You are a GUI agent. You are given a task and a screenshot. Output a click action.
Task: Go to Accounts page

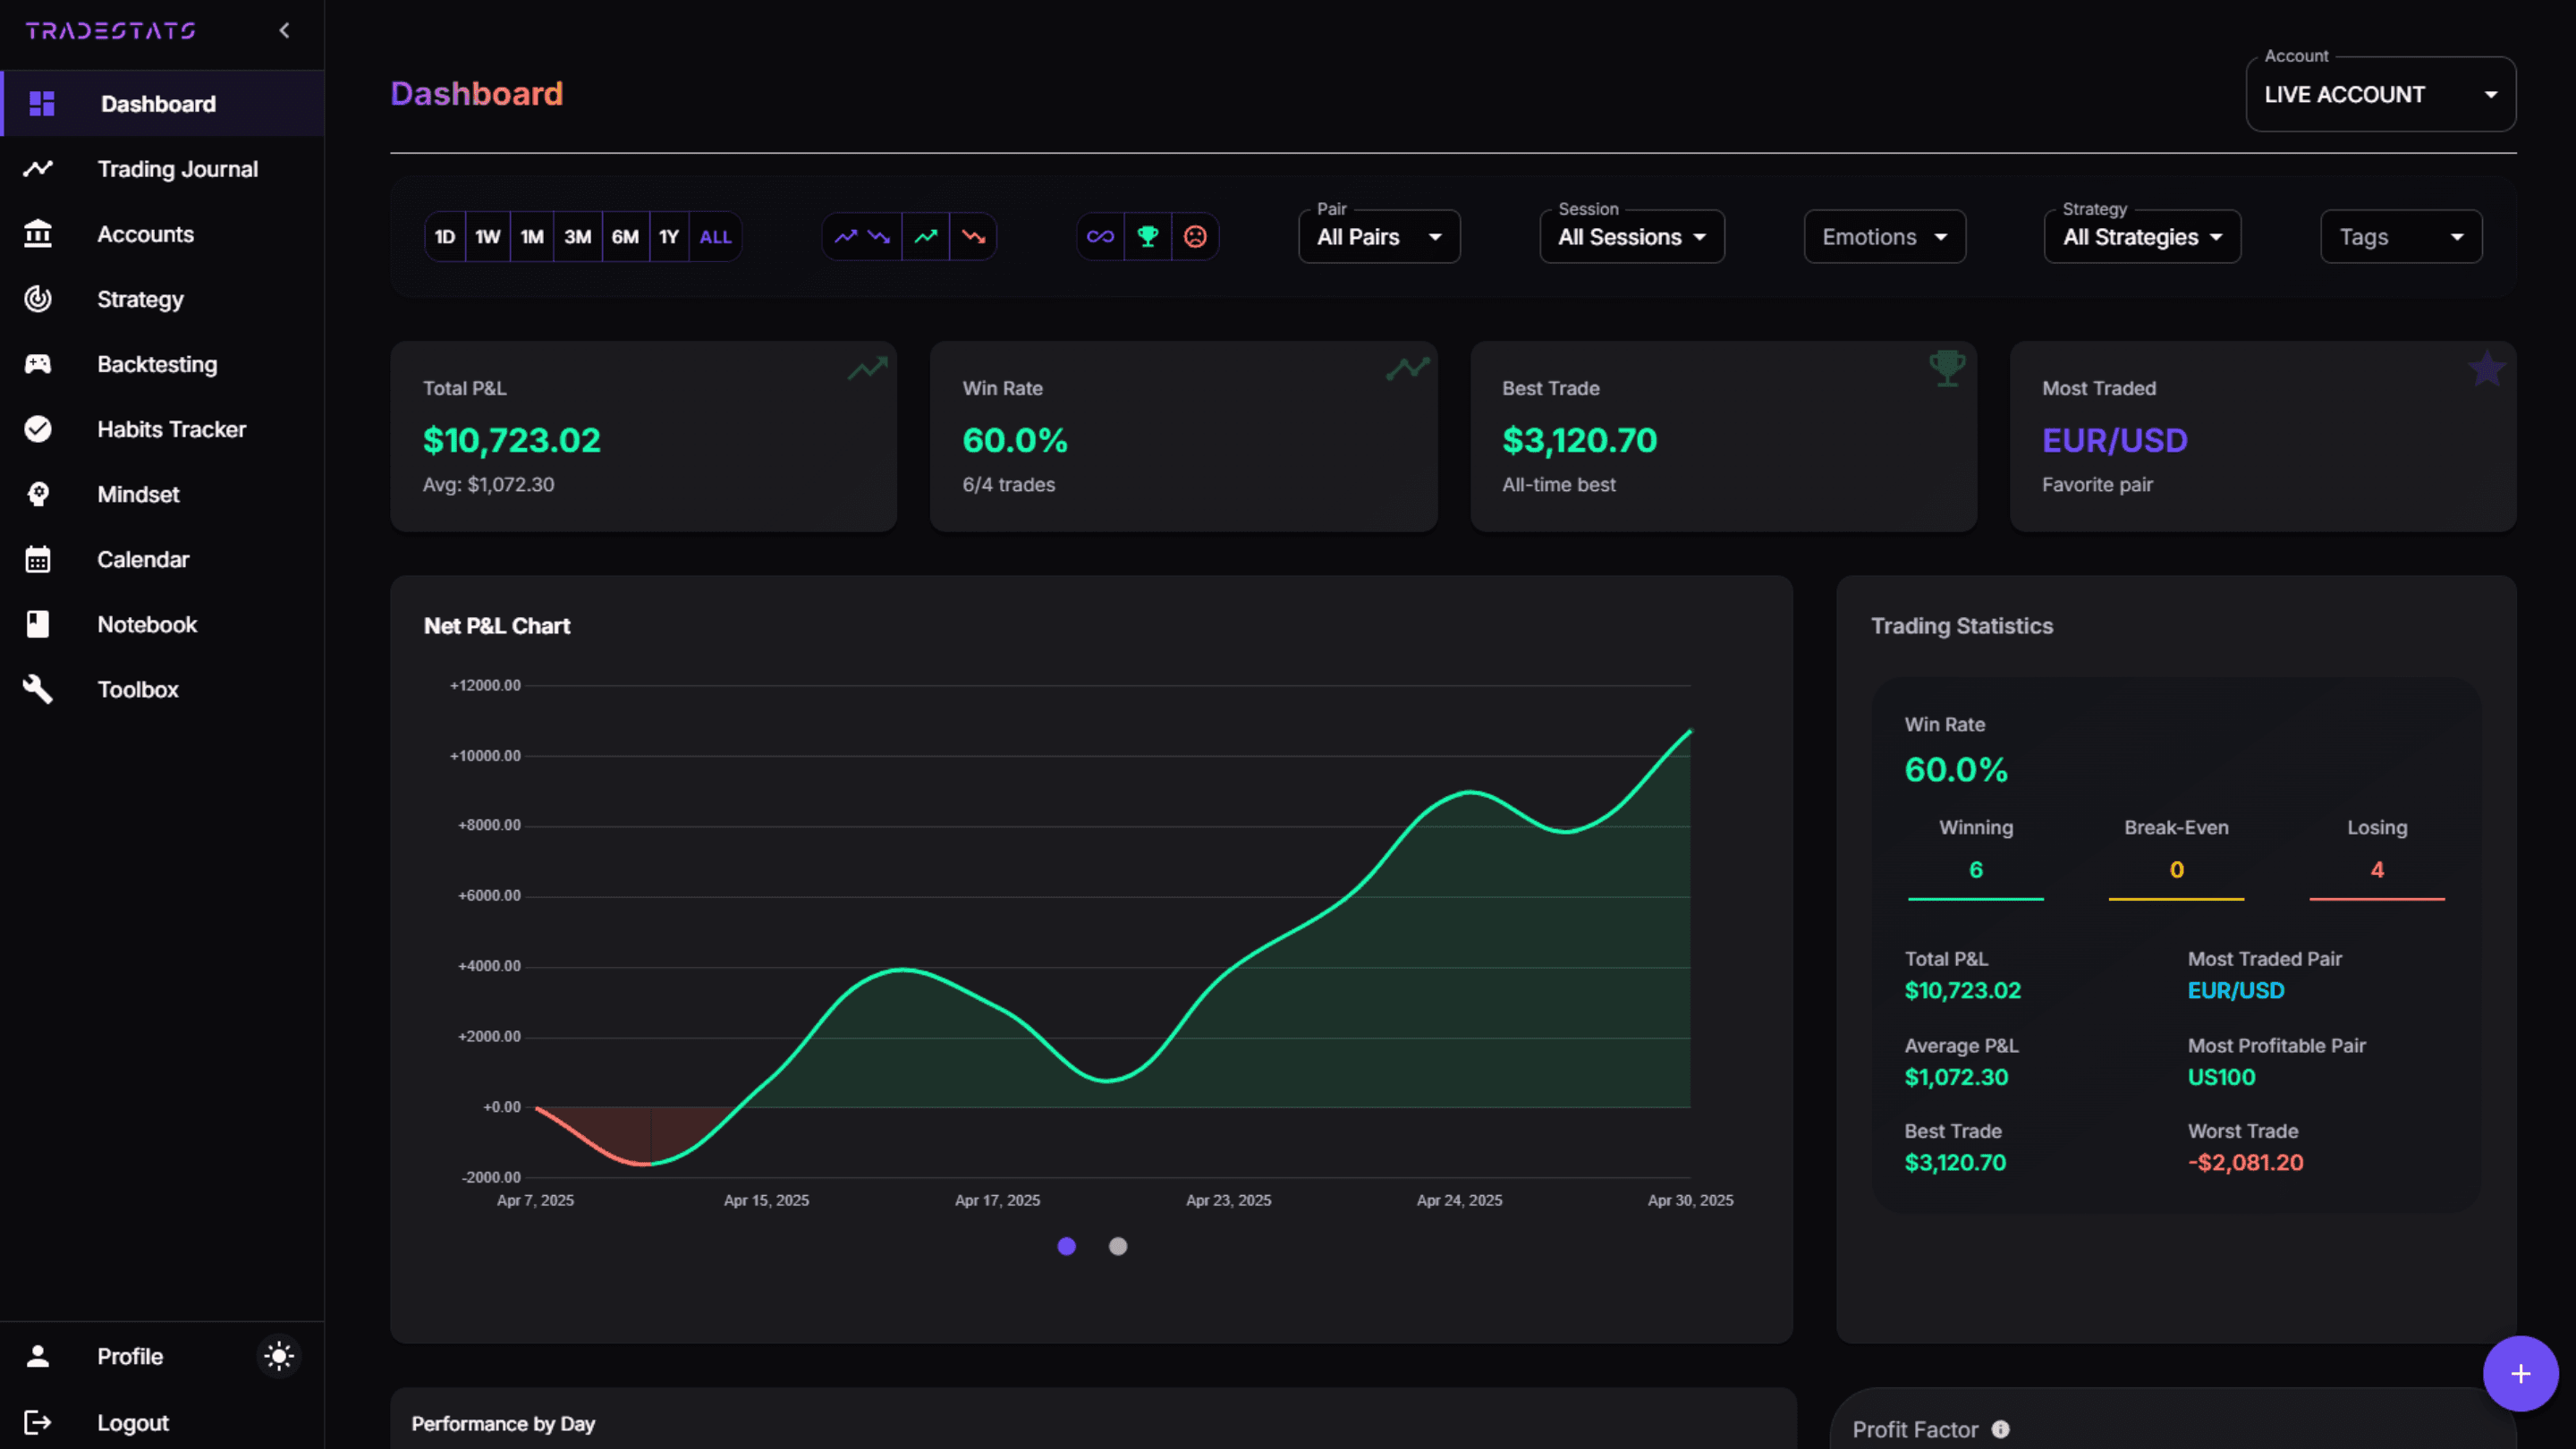[163, 234]
